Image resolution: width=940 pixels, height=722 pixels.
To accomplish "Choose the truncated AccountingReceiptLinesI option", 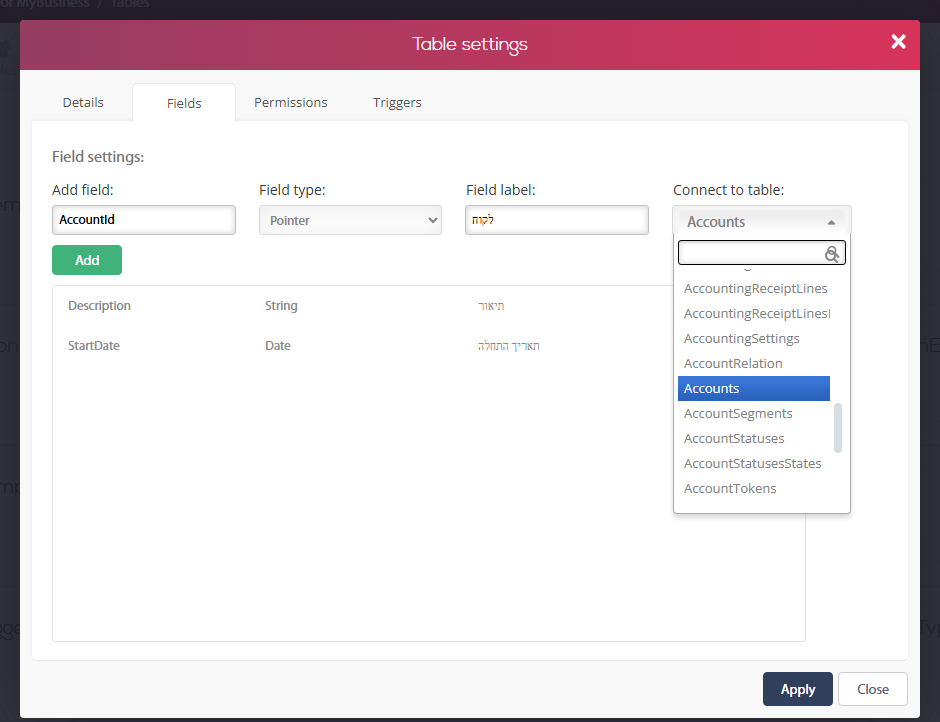I will pyautogui.click(x=755, y=314).
